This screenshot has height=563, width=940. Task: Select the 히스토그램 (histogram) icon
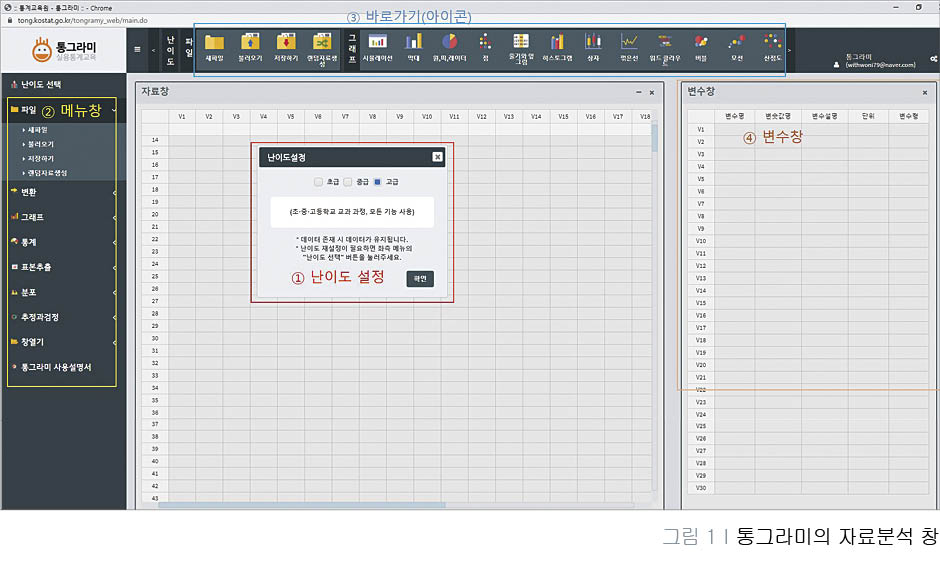pos(558,42)
